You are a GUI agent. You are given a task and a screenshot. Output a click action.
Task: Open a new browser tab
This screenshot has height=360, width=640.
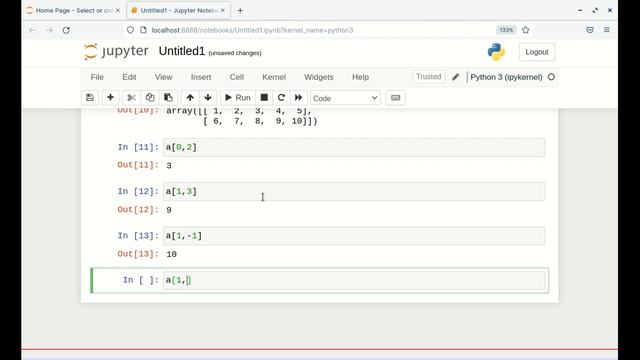tap(240, 11)
